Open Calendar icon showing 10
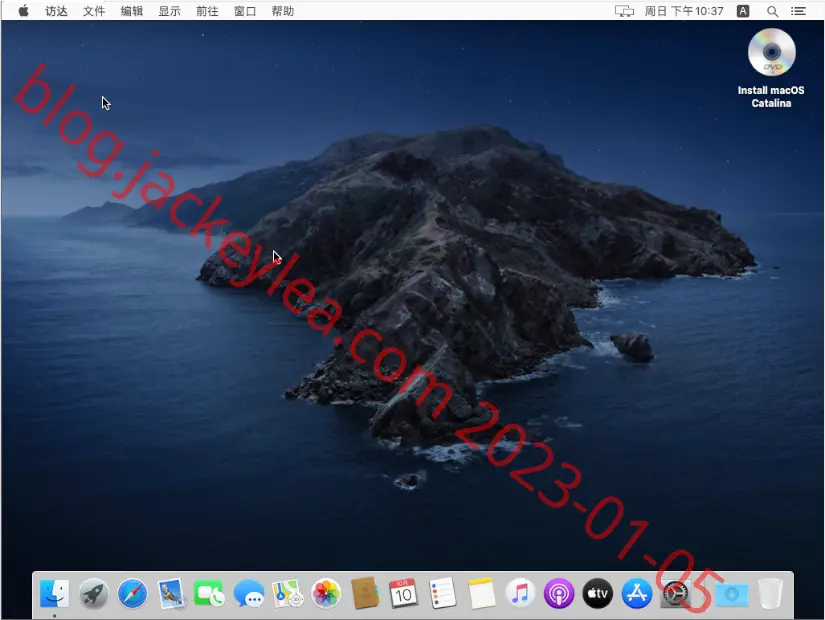 [404, 594]
